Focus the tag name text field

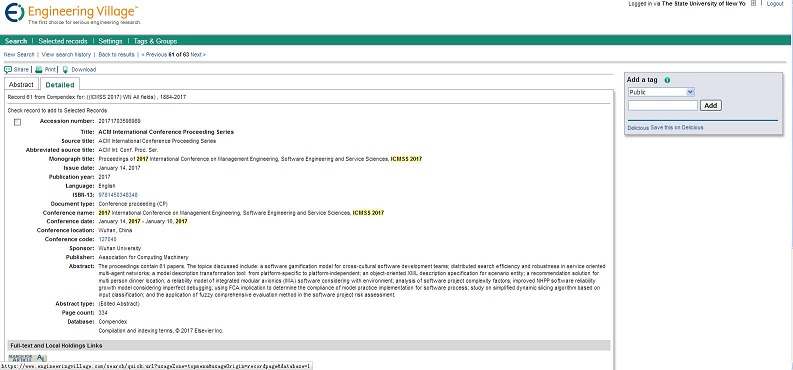click(663, 106)
